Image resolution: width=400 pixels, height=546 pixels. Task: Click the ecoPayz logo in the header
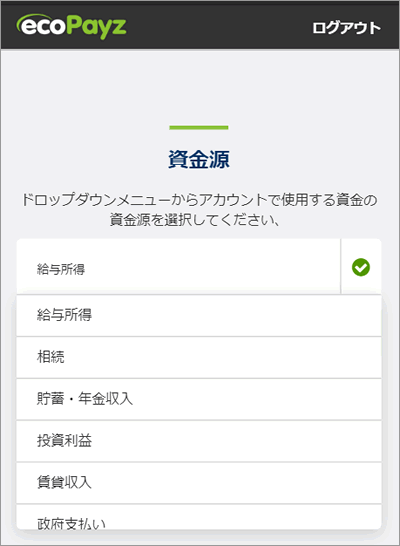pyautogui.click(x=71, y=26)
